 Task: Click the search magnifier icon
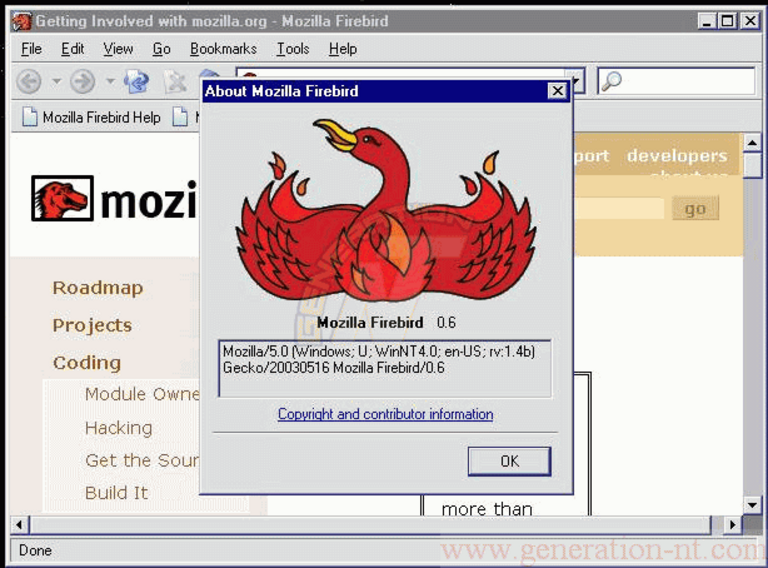[611, 81]
